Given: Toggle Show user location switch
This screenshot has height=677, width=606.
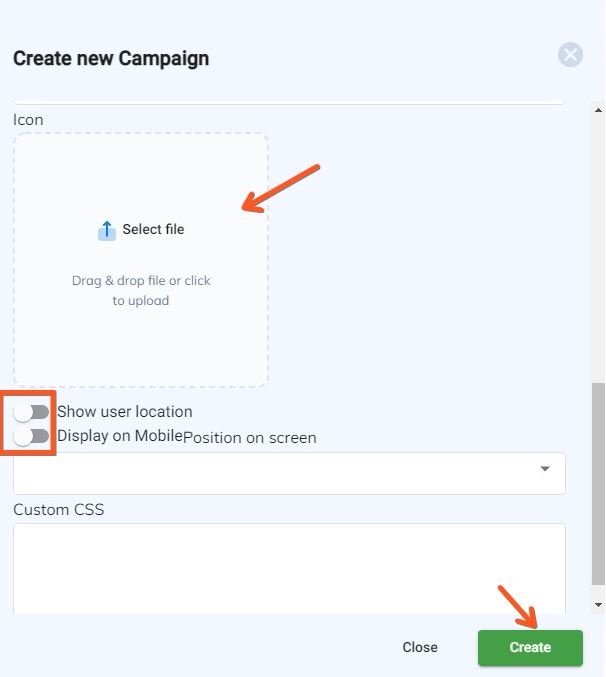Looking at the screenshot, I should pos(31,412).
